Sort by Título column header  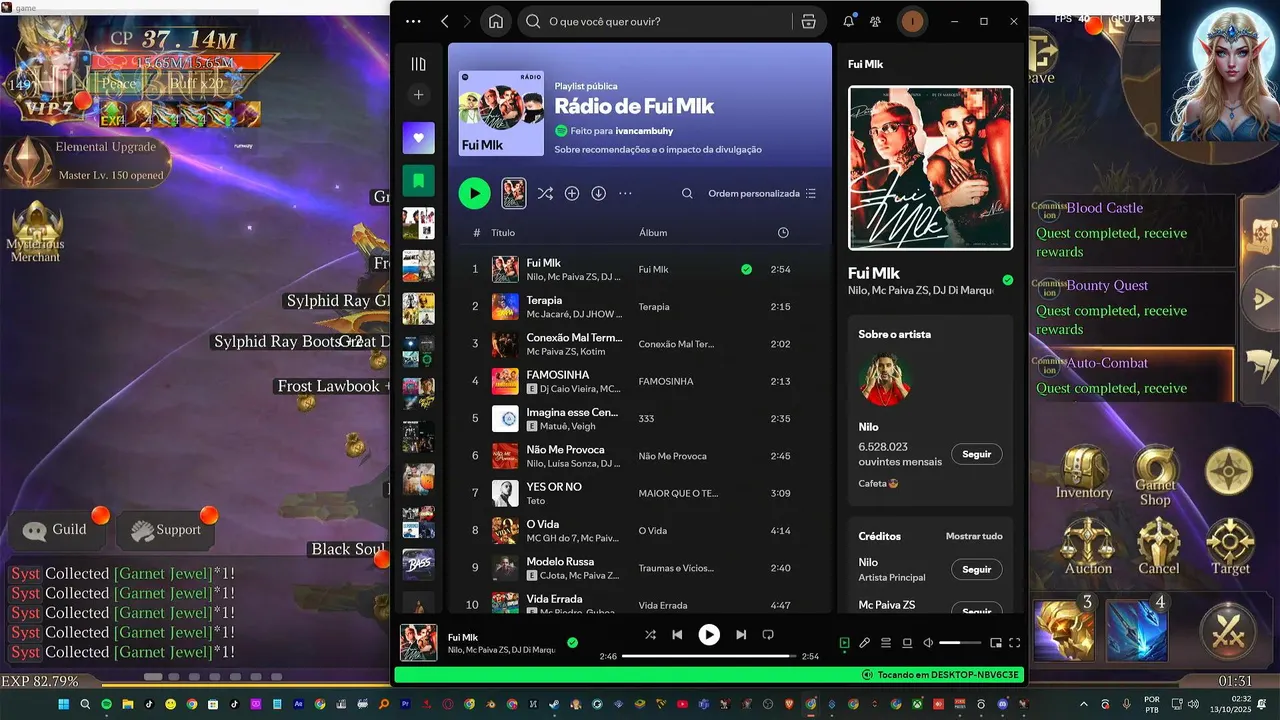(x=503, y=233)
